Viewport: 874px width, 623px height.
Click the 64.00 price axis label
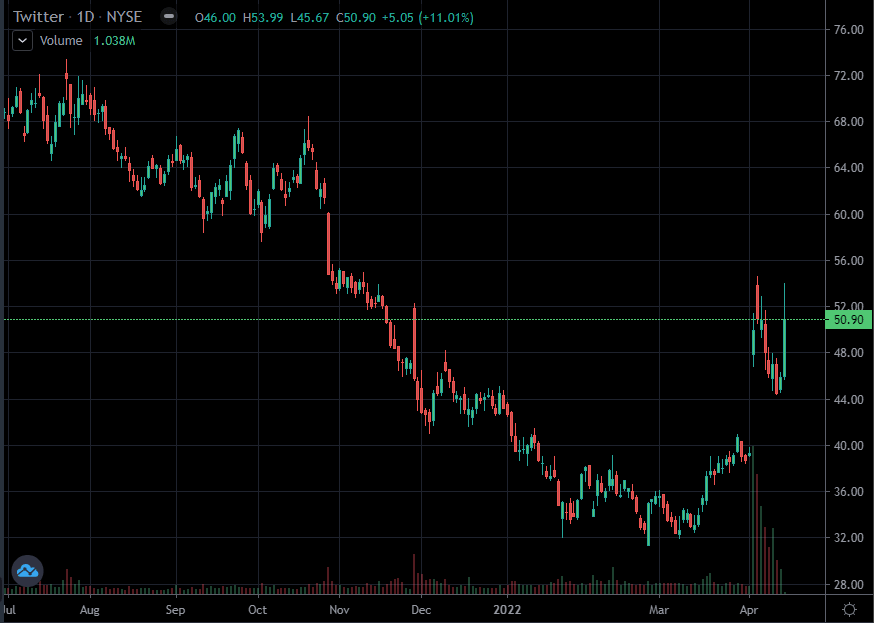(x=848, y=168)
